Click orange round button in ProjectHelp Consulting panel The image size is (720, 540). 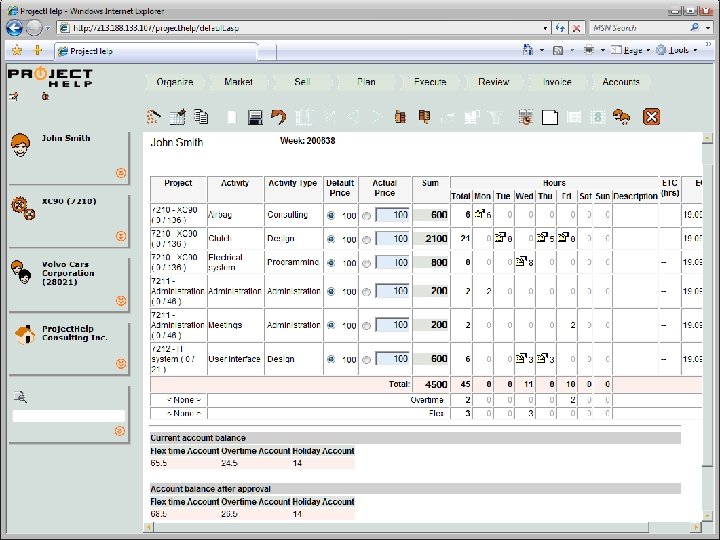(121, 363)
